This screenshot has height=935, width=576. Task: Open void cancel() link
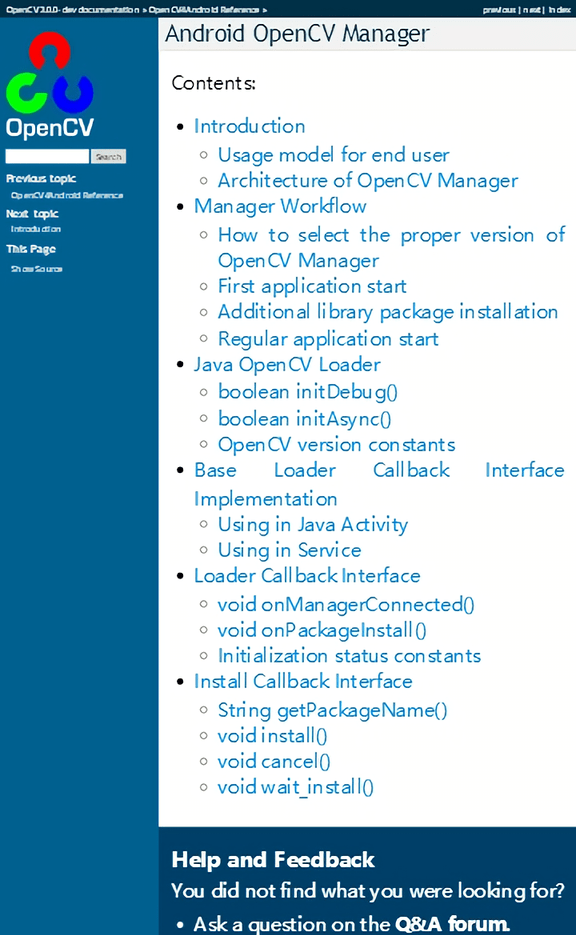(x=274, y=761)
